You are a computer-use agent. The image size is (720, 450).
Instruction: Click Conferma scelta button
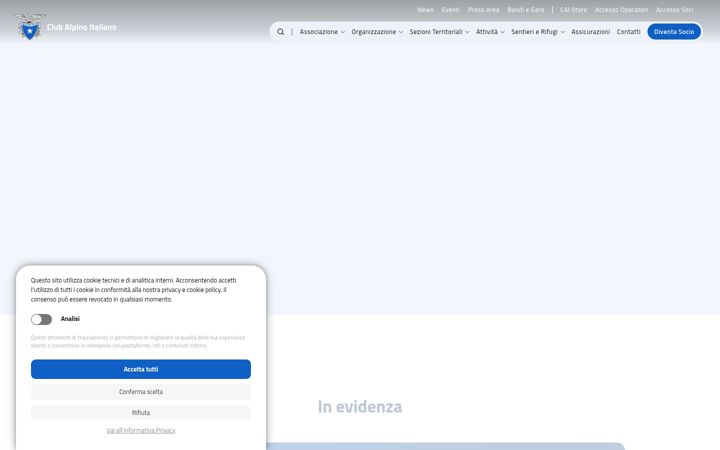[x=141, y=392]
